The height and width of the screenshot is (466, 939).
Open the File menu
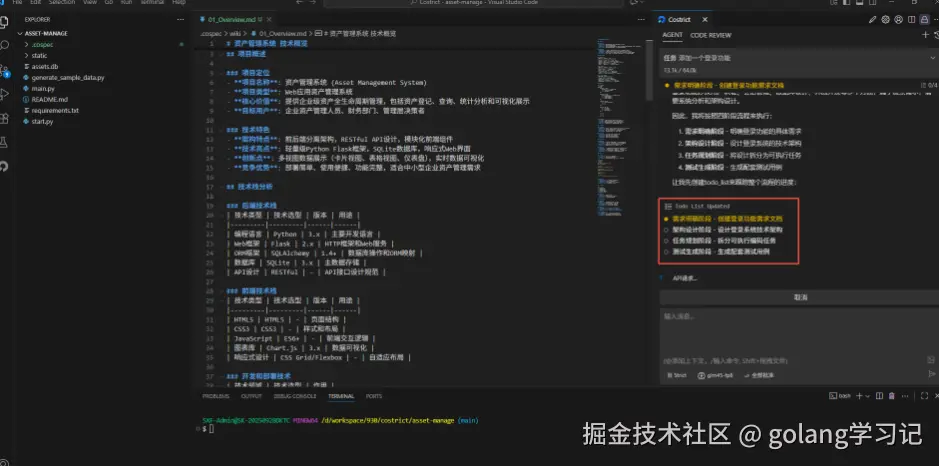tap(17, 2)
